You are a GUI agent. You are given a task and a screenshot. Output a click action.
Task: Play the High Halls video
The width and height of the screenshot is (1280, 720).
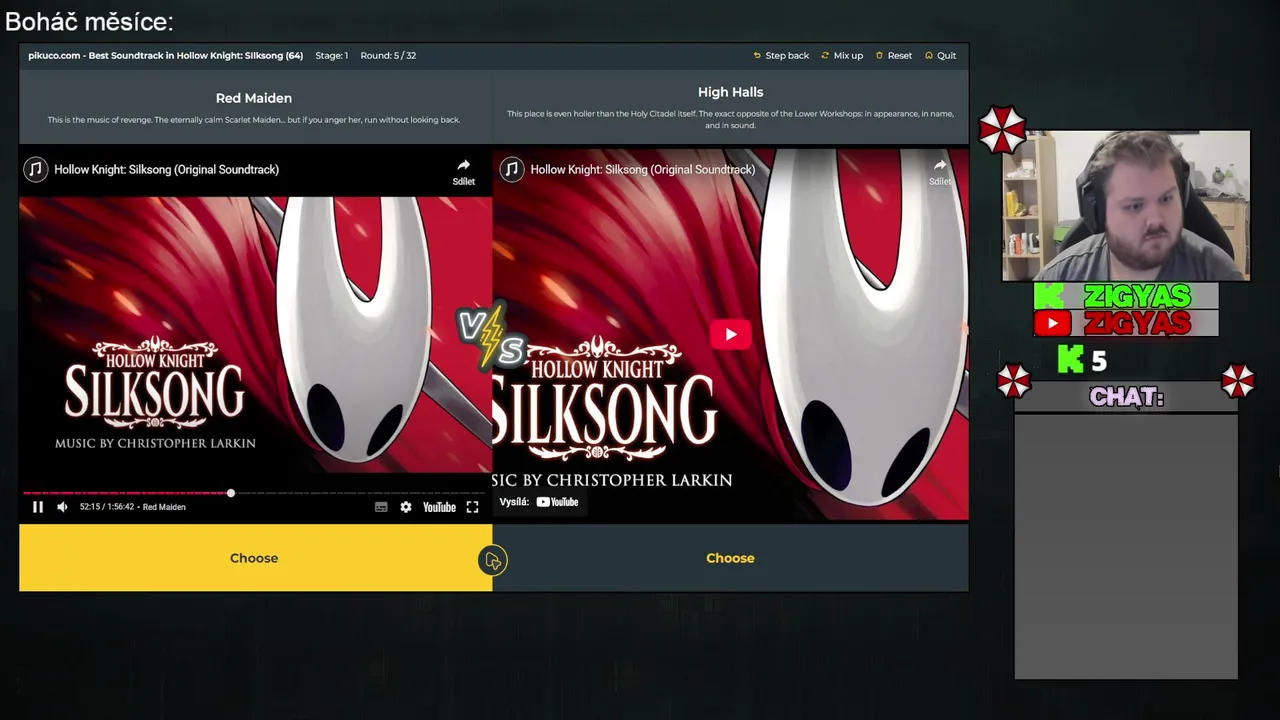pyautogui.click(x=730, y=335)
